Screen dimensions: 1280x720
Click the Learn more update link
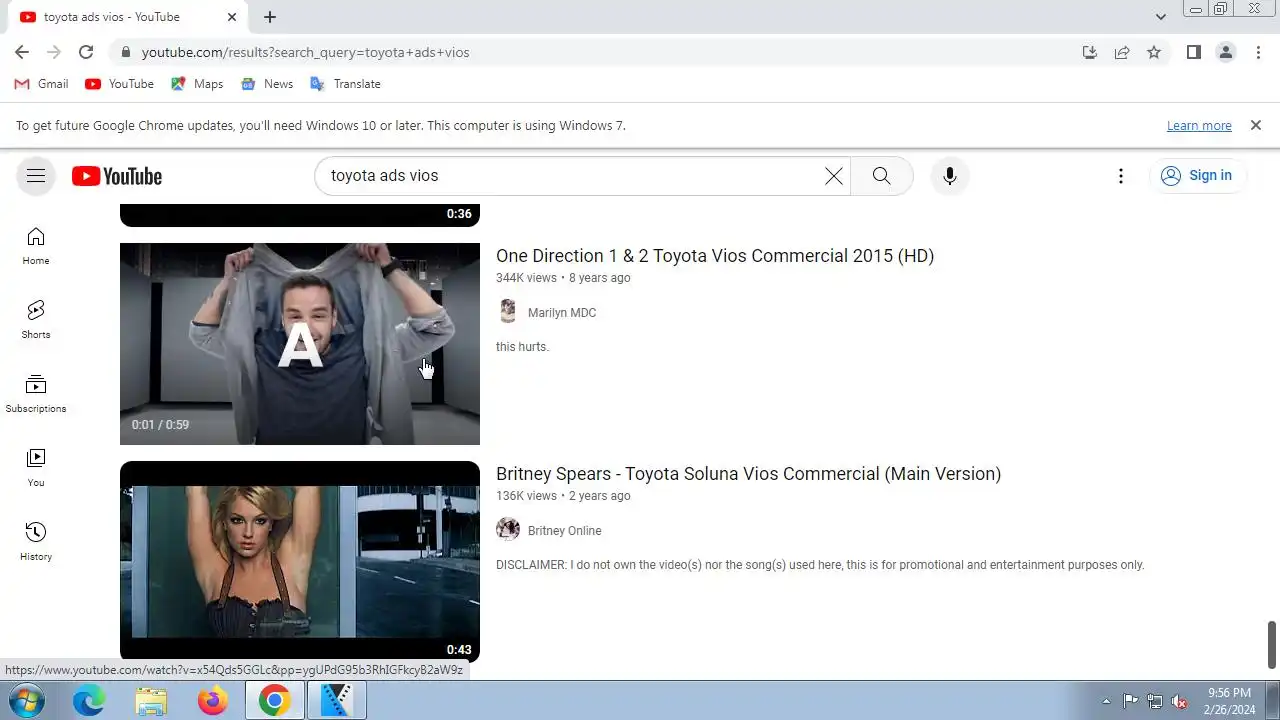(x=1199, y=126)
